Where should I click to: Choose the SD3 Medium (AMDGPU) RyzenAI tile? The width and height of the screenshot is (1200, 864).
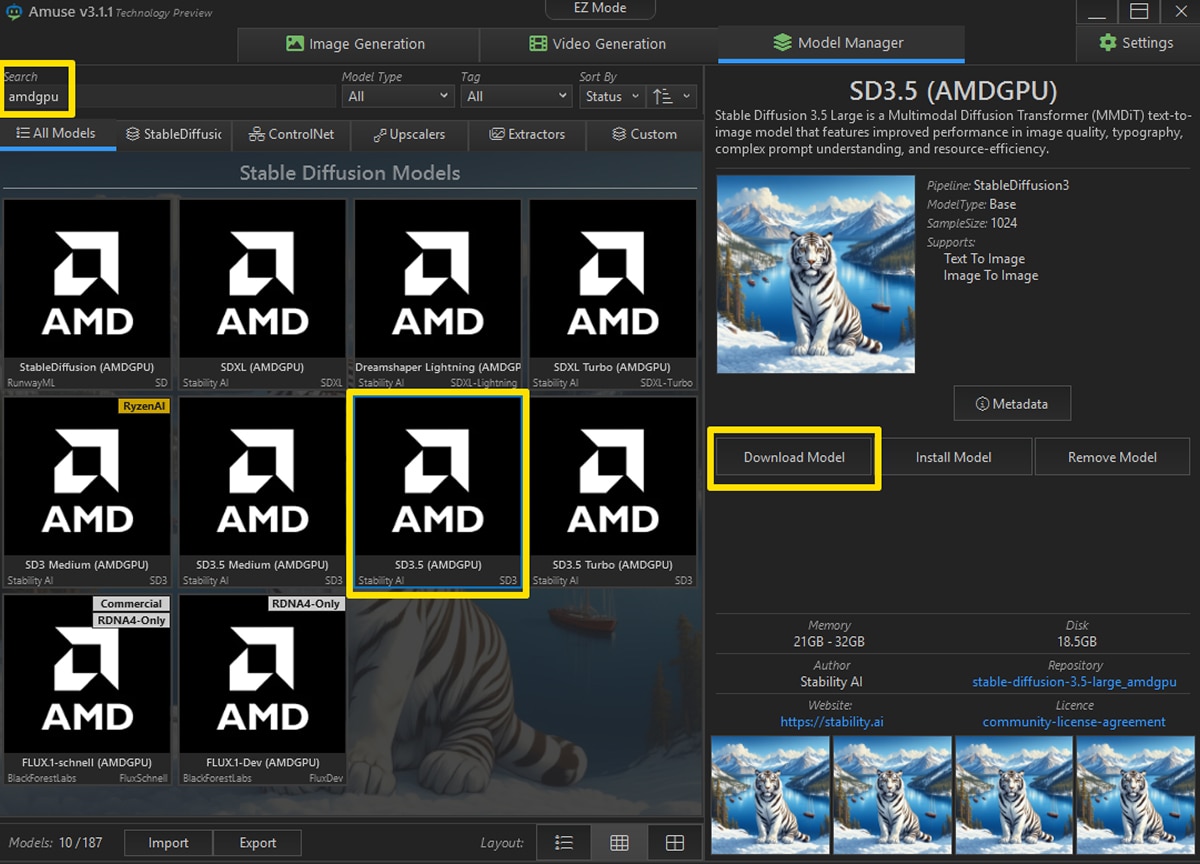pos(87,491)
